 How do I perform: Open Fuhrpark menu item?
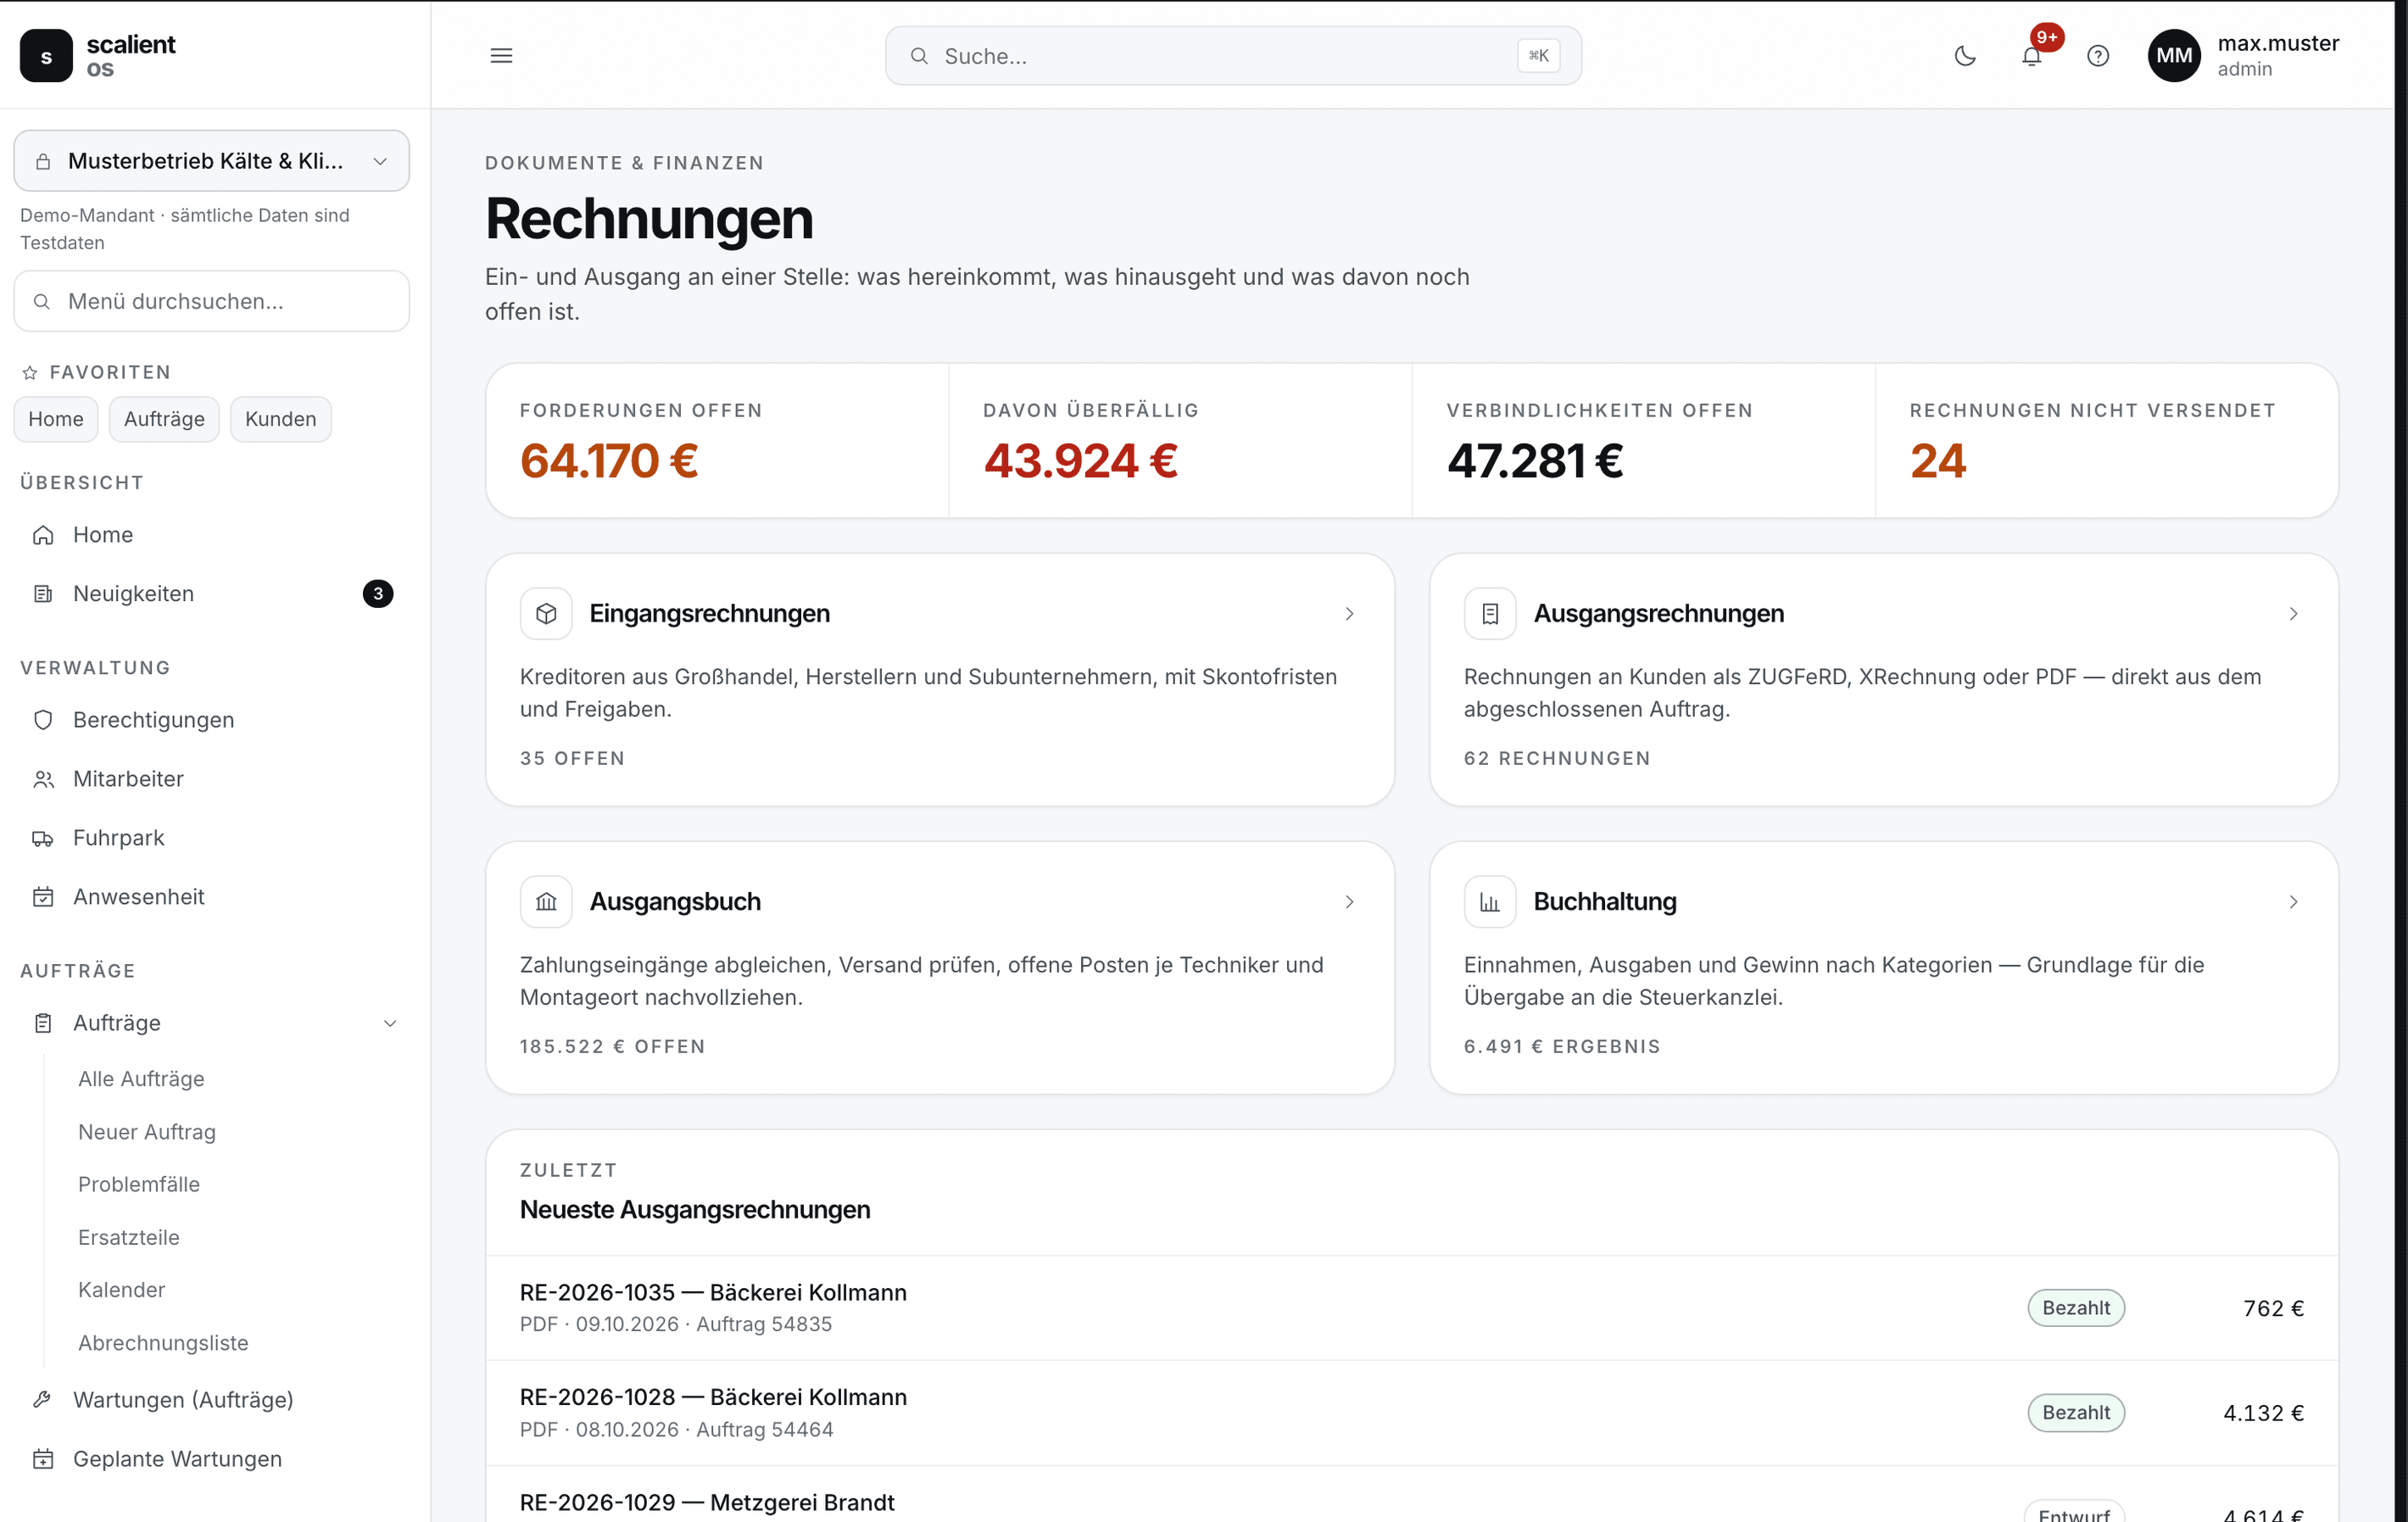click(212, 838)
